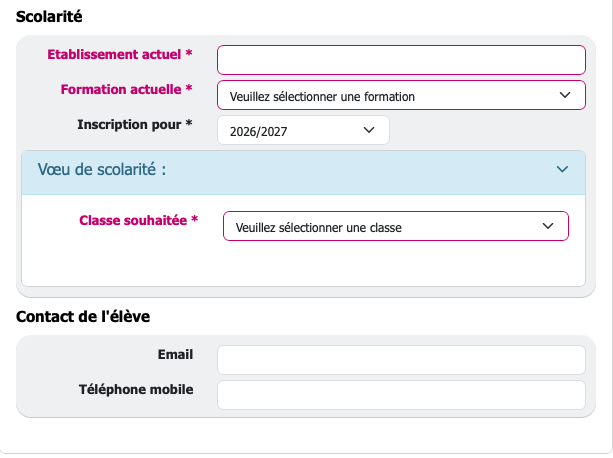Image resolution: width=613 pixels, height=458 pixels.
Task: Click the Etablissement actuel text field
Action: (x=401, y=60)
